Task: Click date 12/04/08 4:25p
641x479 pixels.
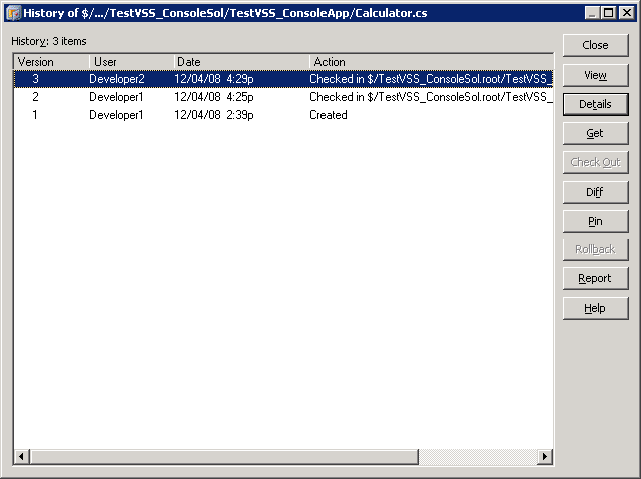Action: (214, 97)
